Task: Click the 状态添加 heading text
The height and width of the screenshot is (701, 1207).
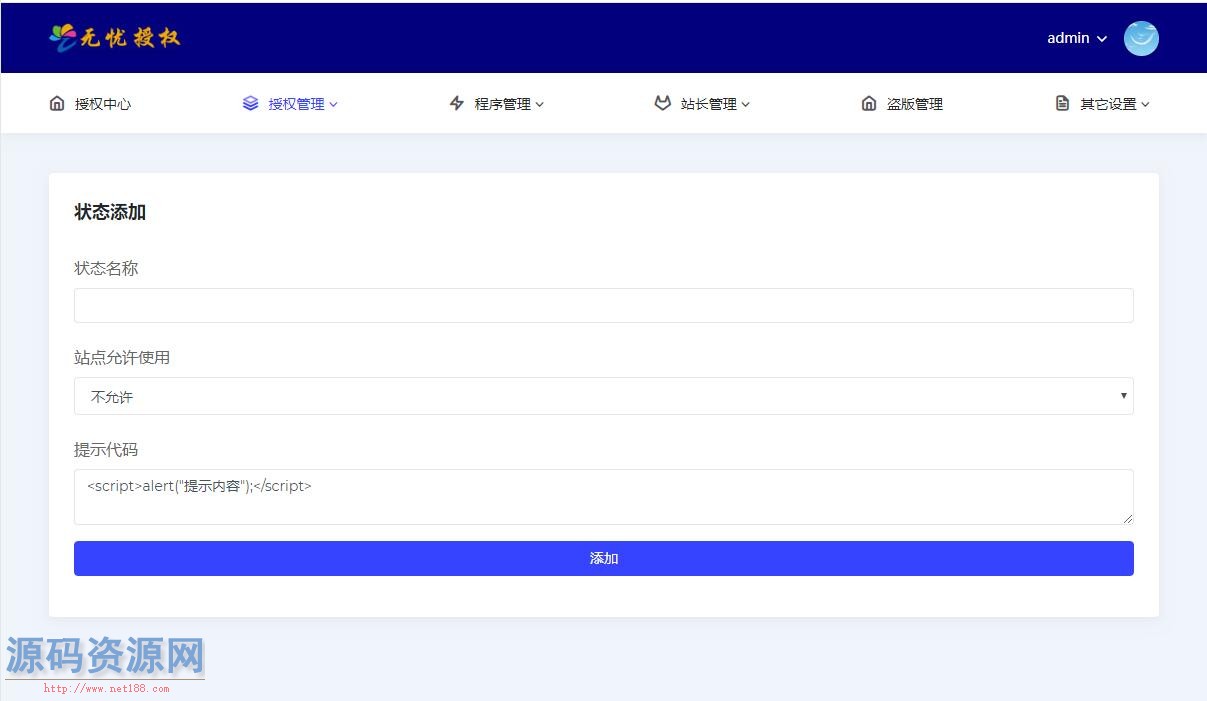Action: (110, 212)
